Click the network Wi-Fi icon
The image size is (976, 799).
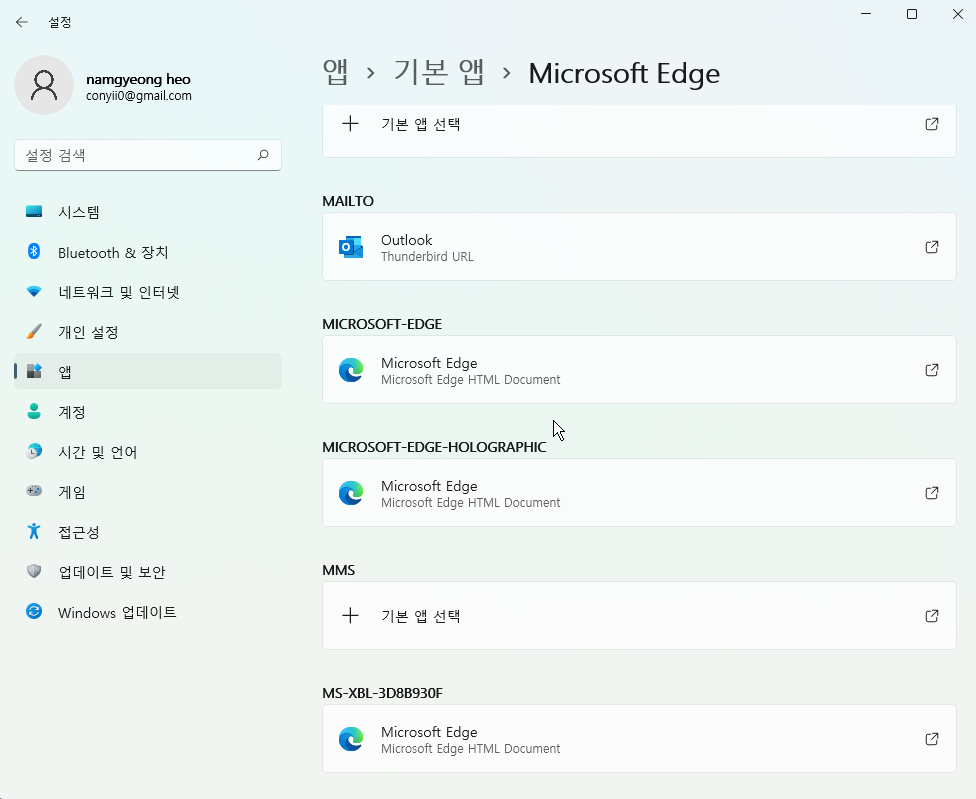[x=34, y=291]
